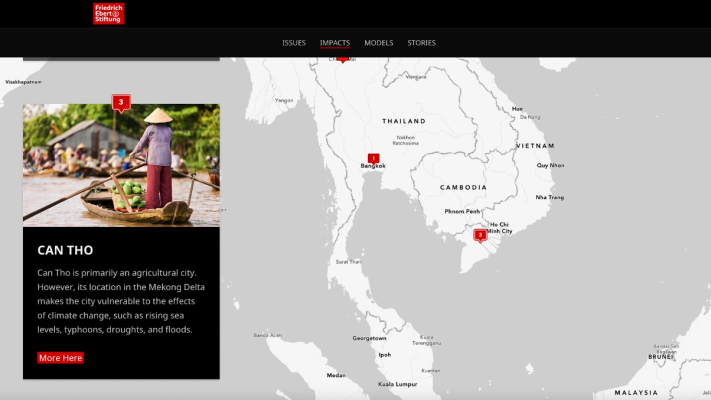Click the number 3 badge above Can Tho photo
The image size is (711, 400).
coord(121,102)
